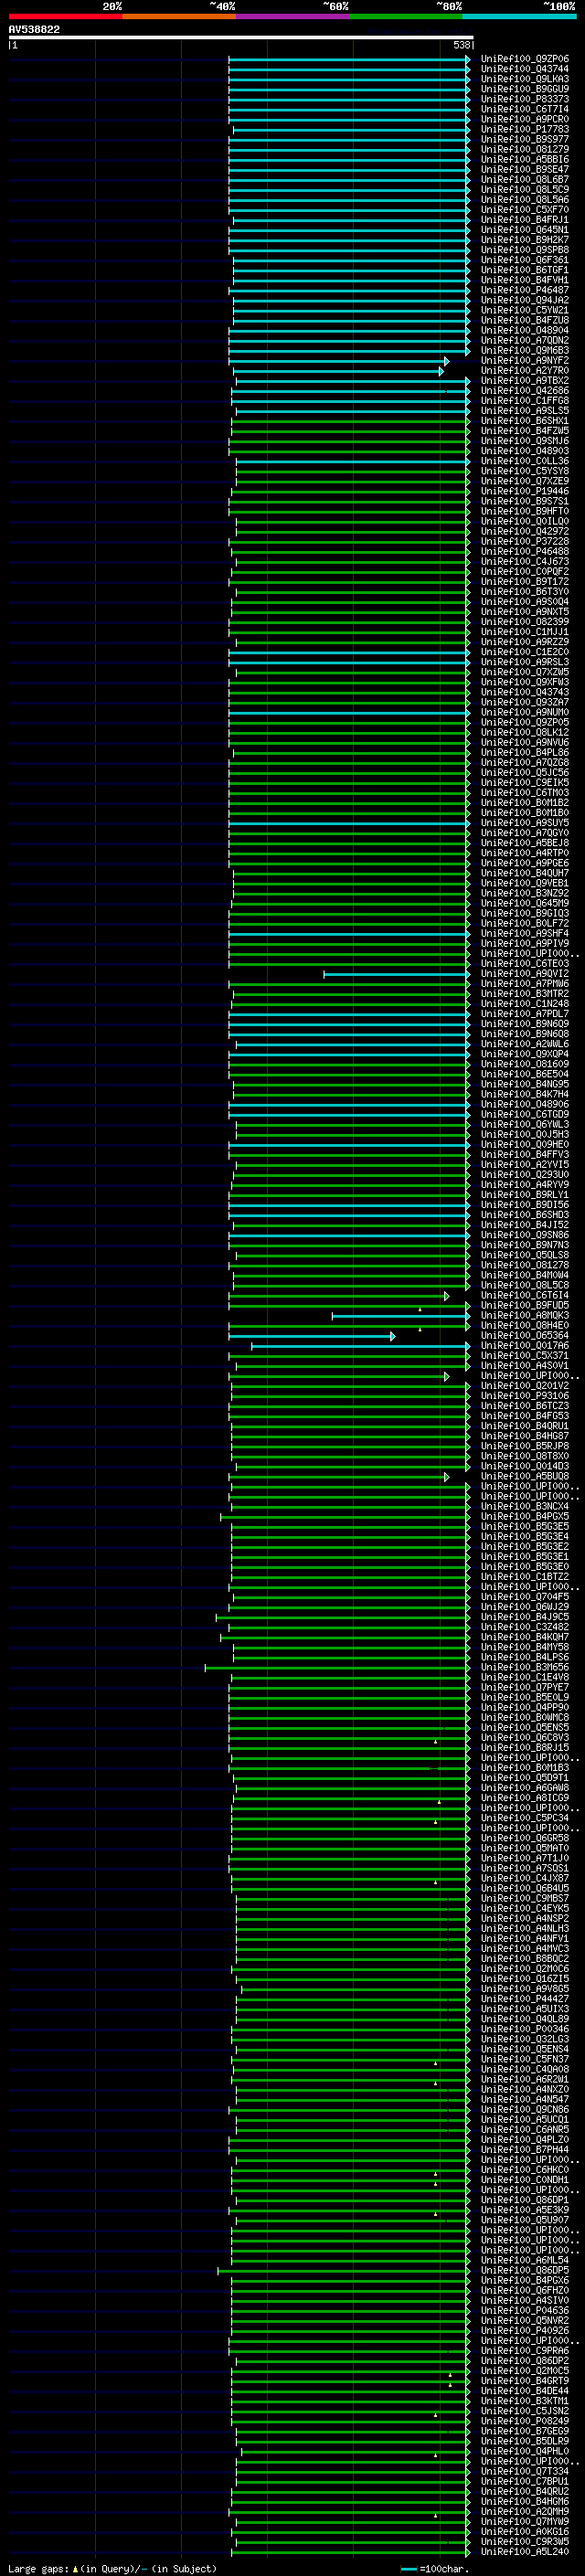Click the orange ~40% identity legend bar
This screenshot has width=585, height=2576.
[x=179, y=16]
